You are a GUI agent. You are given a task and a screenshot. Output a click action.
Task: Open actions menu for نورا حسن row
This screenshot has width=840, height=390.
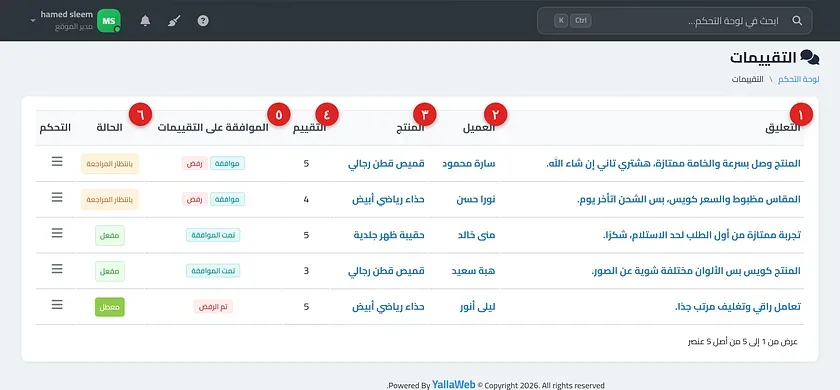point(57,197)
